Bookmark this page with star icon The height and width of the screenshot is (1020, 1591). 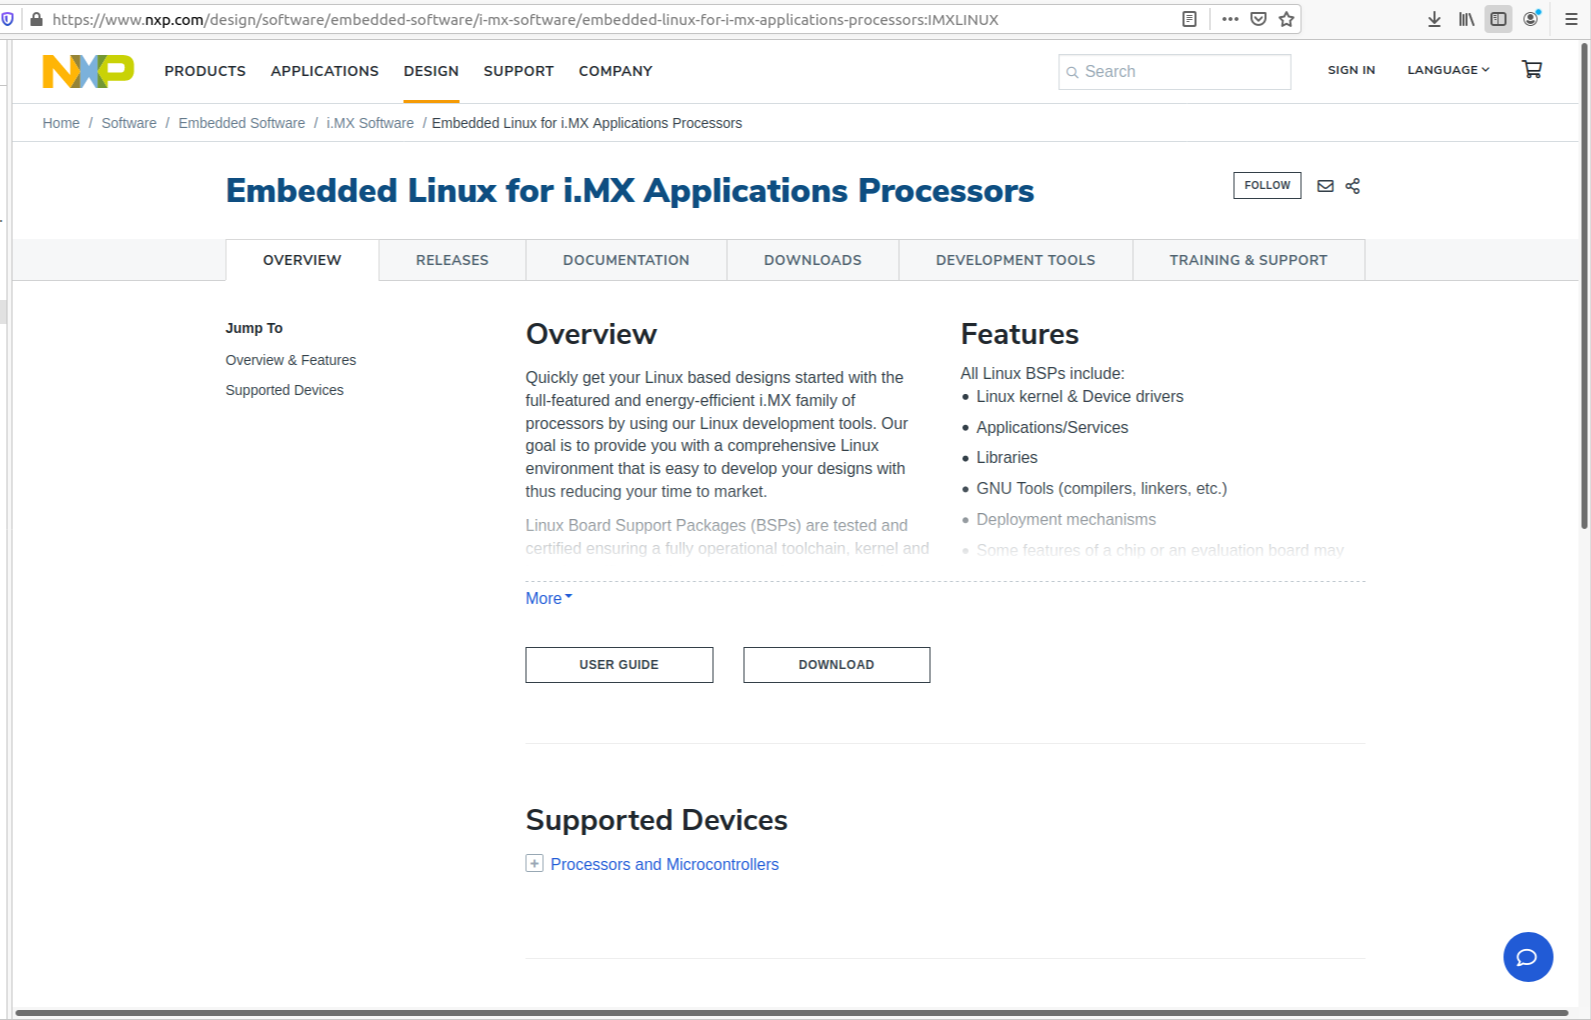1286,19
